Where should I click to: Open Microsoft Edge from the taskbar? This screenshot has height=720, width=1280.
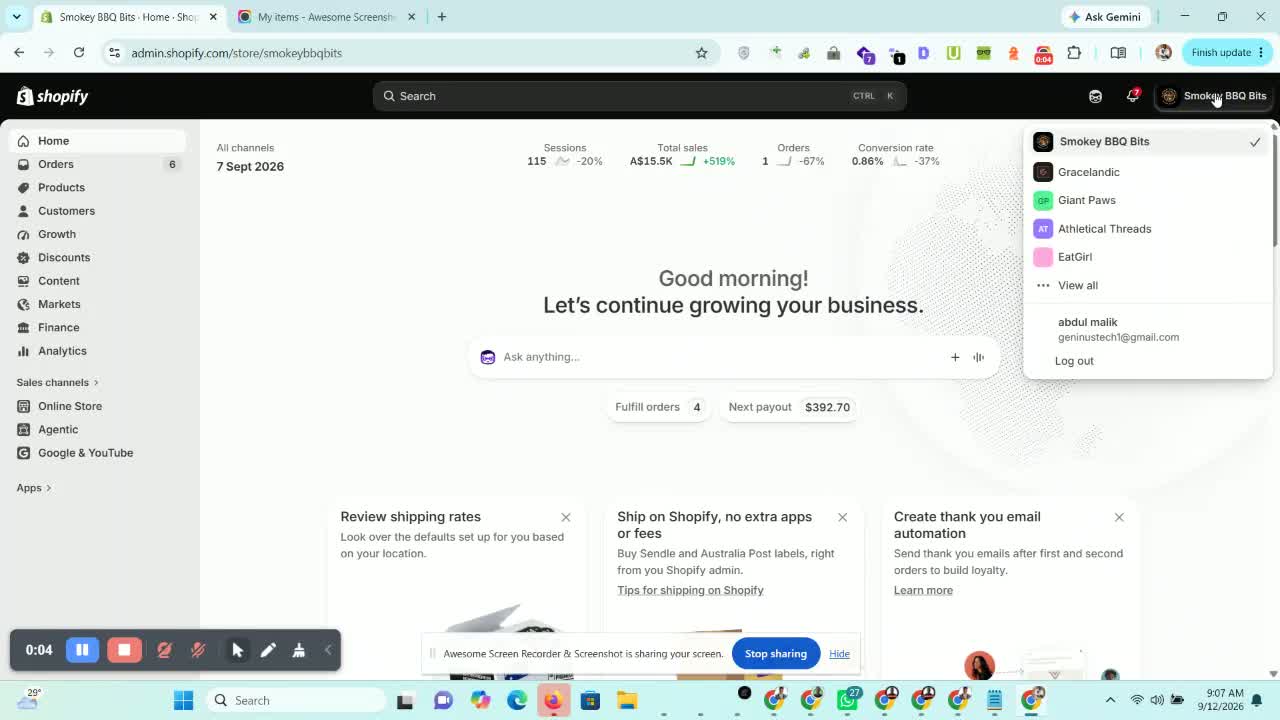point(517,700)
